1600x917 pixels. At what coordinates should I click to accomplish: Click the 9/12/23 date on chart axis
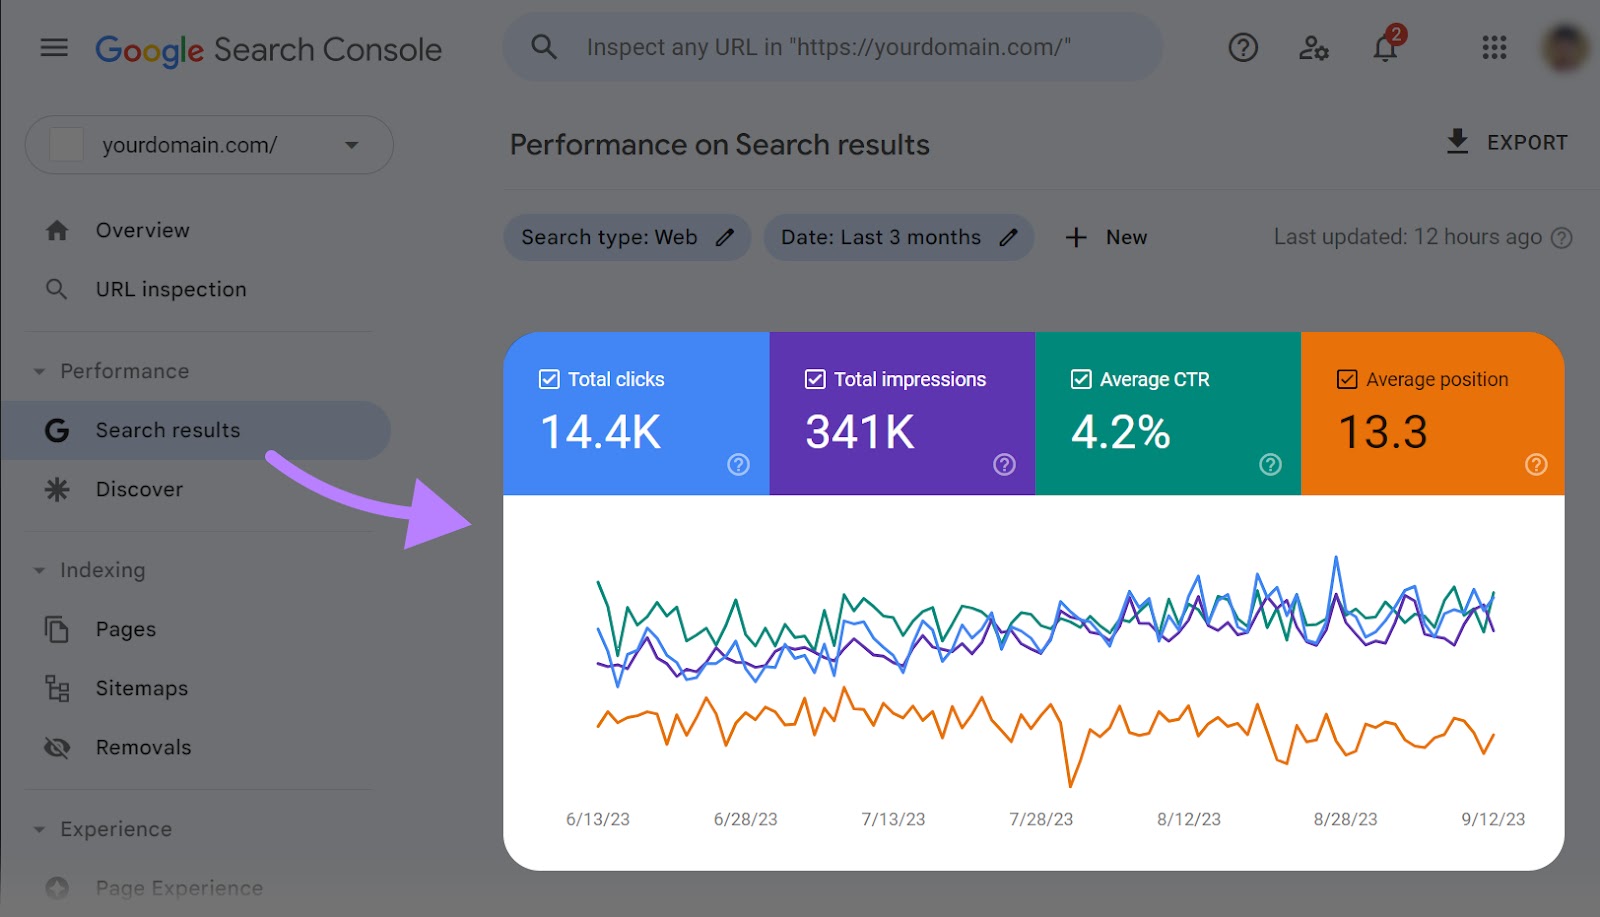[x=1493, y=819]
